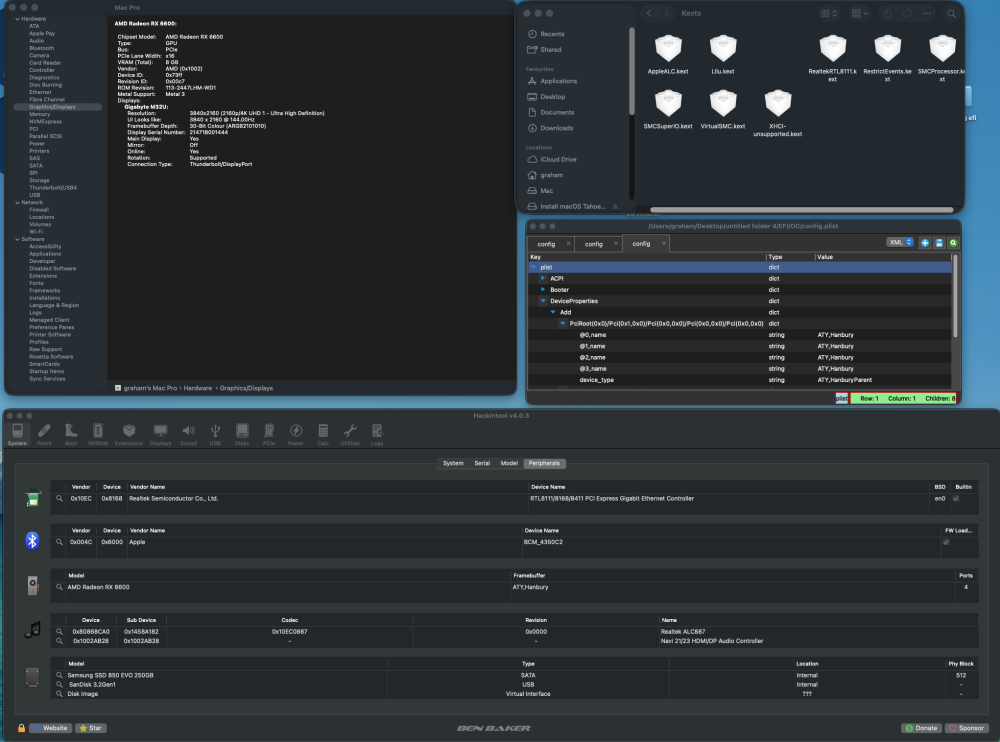This screenshot has height=742, width=1000.
Task: Click the Star button in Hackintool
Action: (91, 728)
